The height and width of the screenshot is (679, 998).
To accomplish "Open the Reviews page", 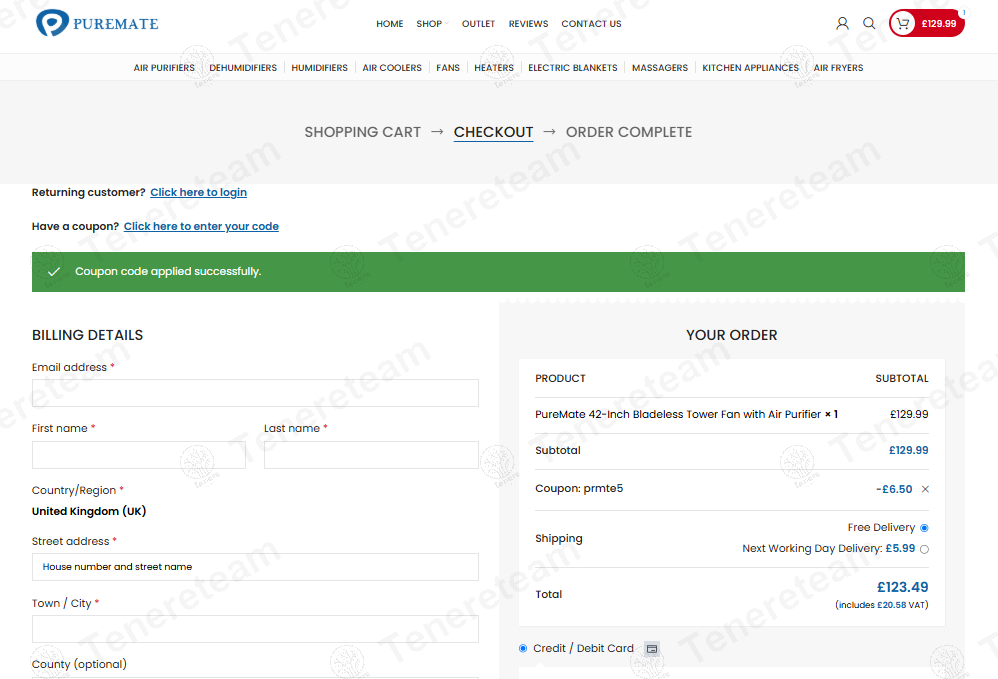I will [x=528, y=24].
